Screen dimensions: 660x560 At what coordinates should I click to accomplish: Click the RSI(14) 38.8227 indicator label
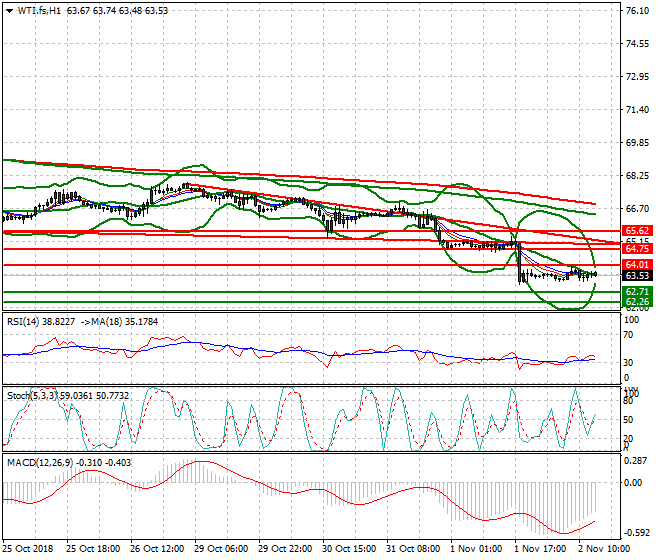coord(41,322)
